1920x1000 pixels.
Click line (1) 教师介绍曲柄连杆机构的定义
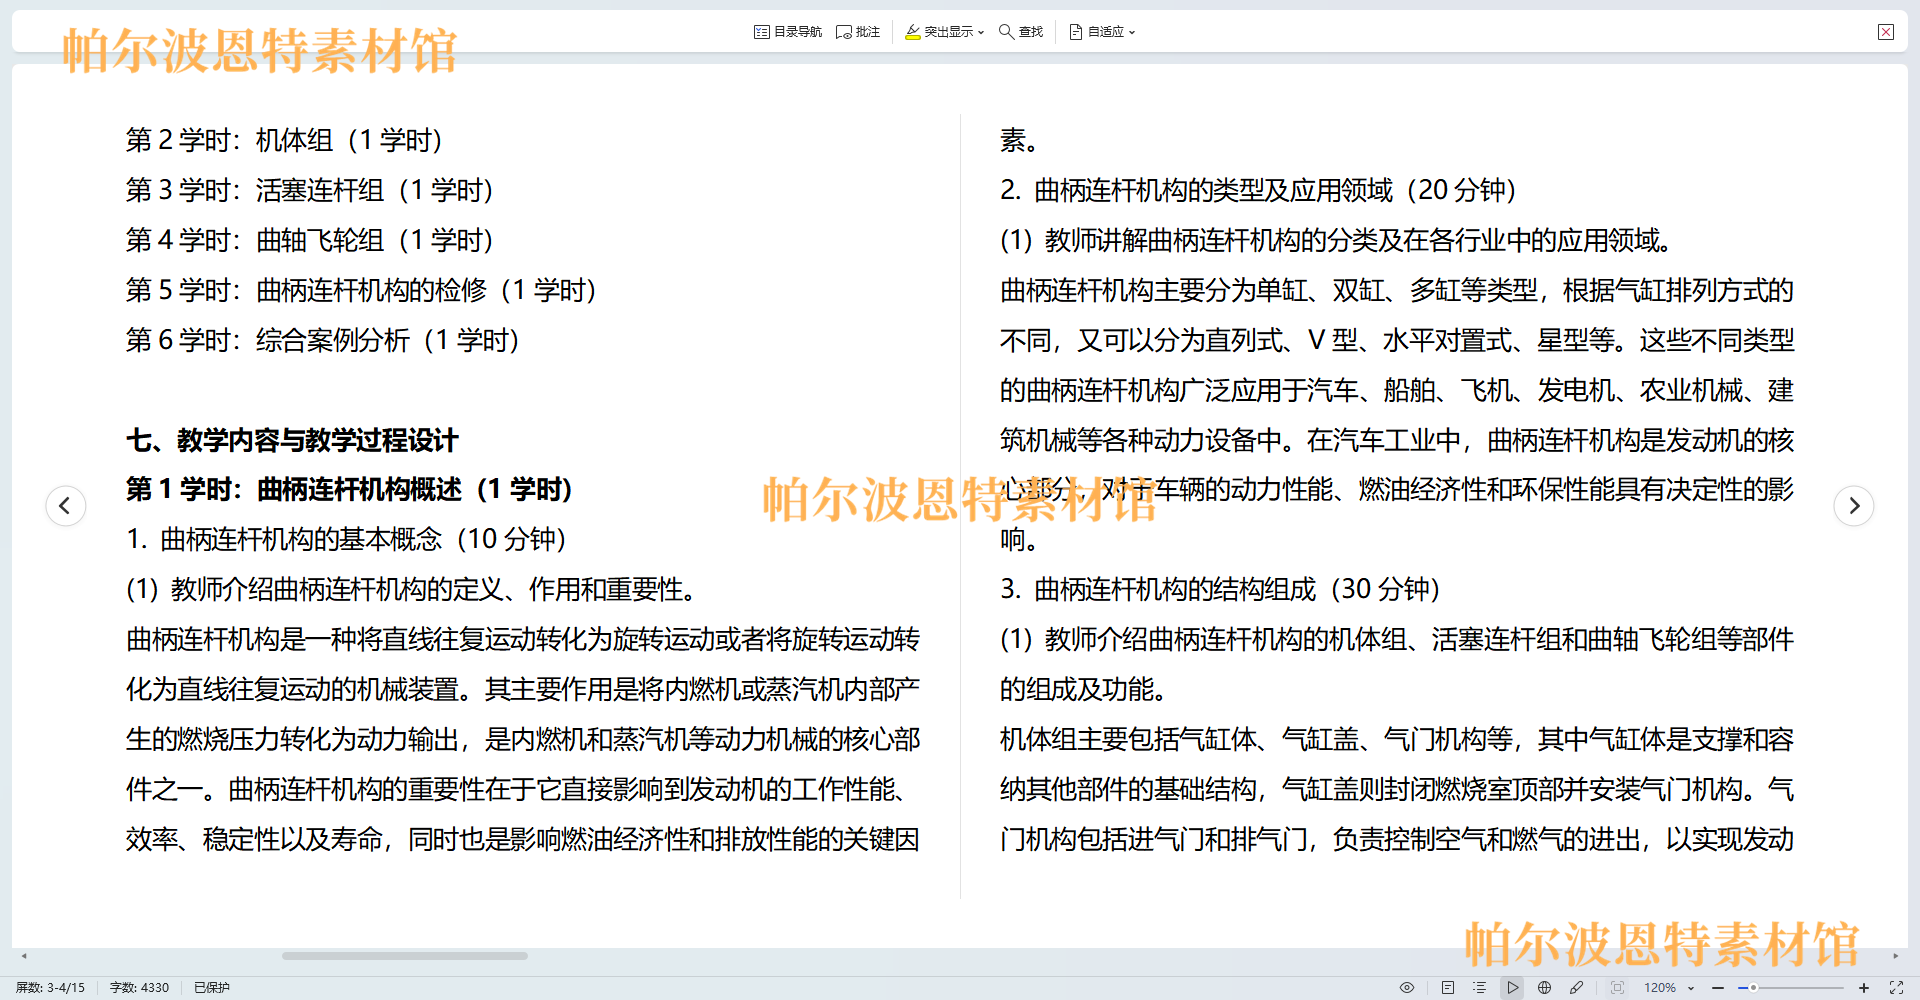[x=412, y=590]
